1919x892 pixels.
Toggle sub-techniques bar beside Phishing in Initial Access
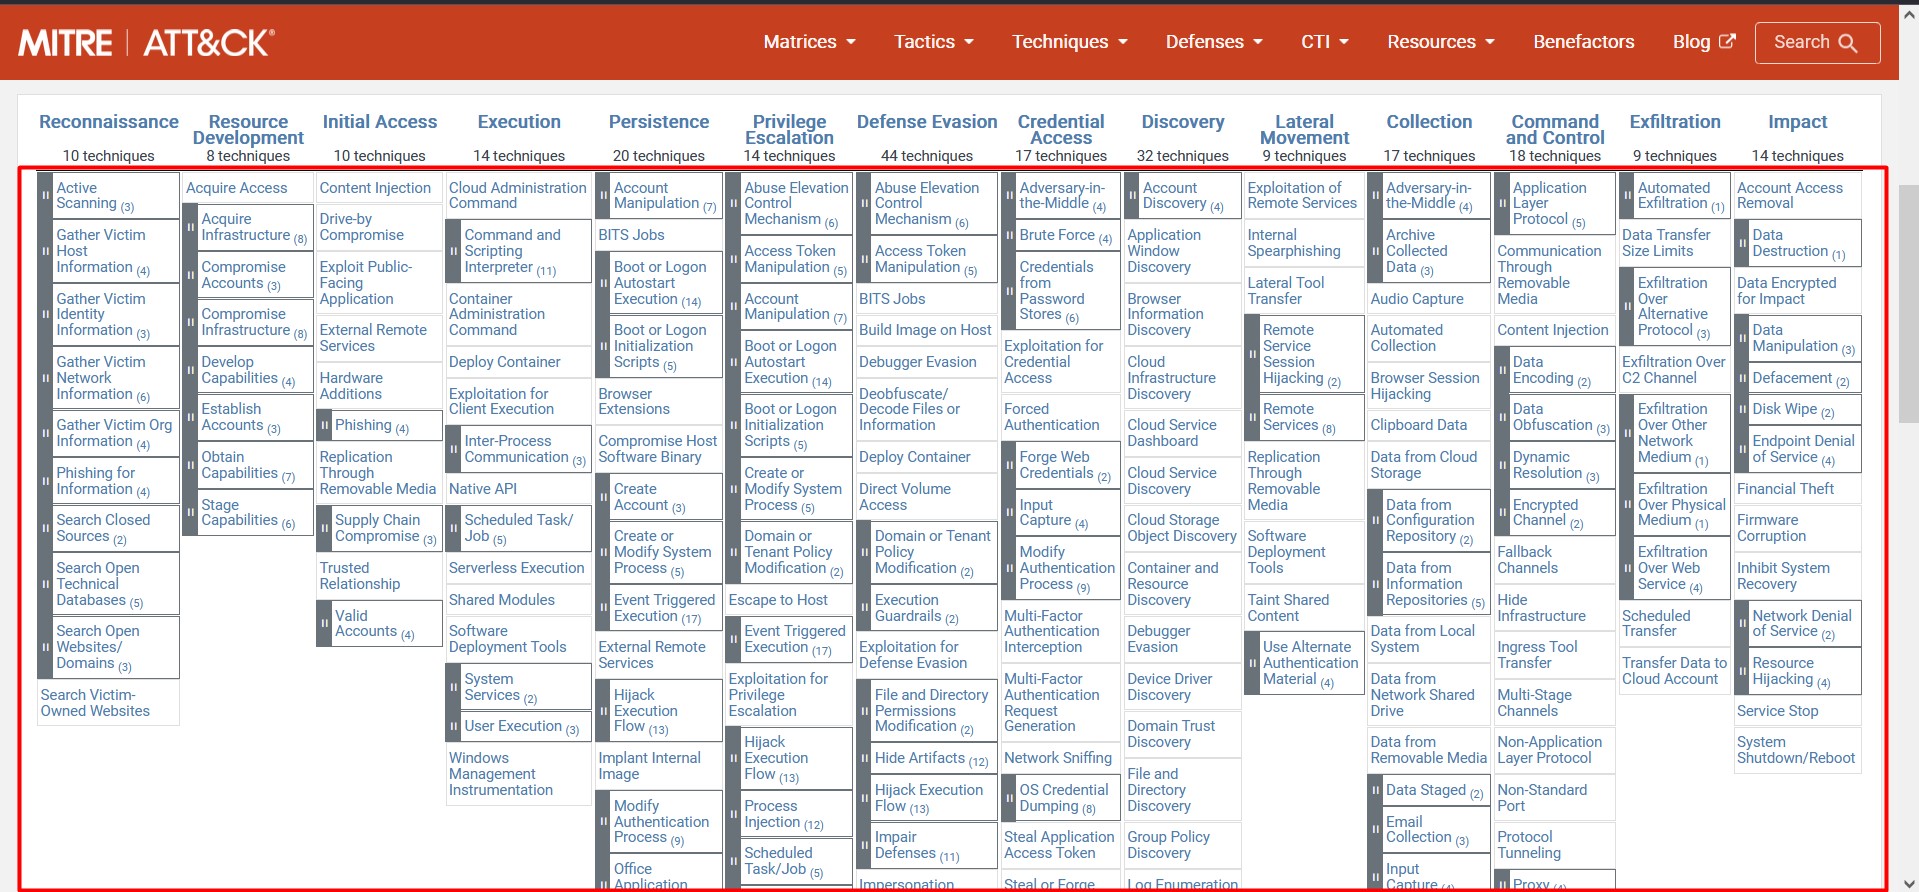(x=324, y=425)
